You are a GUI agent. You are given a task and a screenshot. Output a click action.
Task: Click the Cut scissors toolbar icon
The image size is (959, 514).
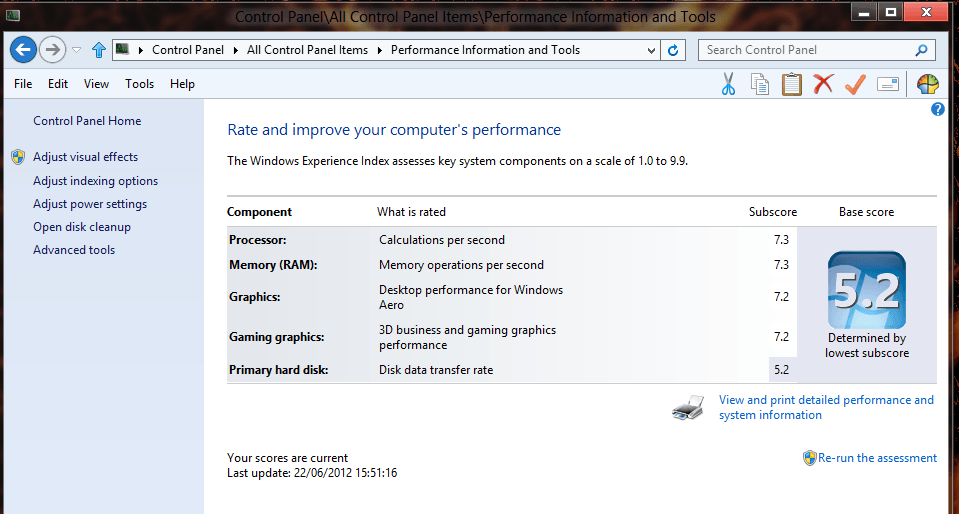[728, 84]
